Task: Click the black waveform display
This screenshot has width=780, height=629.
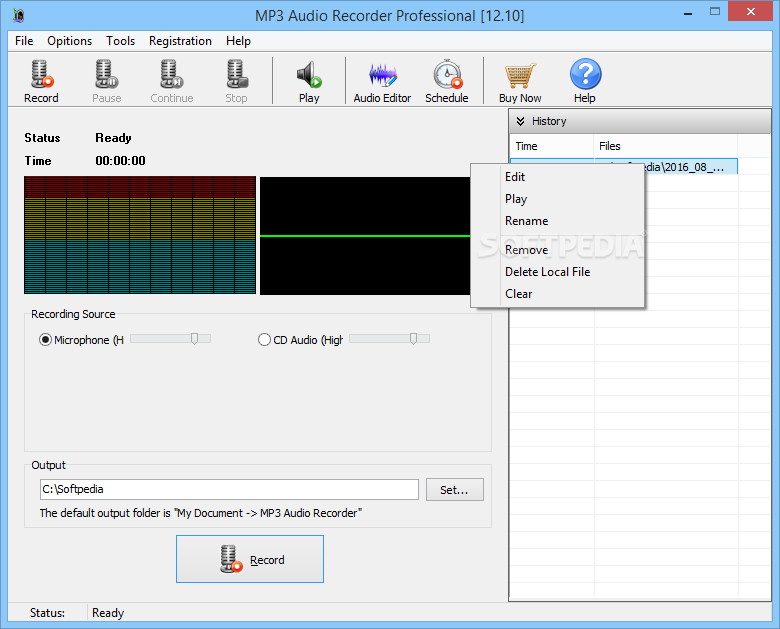Action: pyautogui.click(x=365, y=236)
